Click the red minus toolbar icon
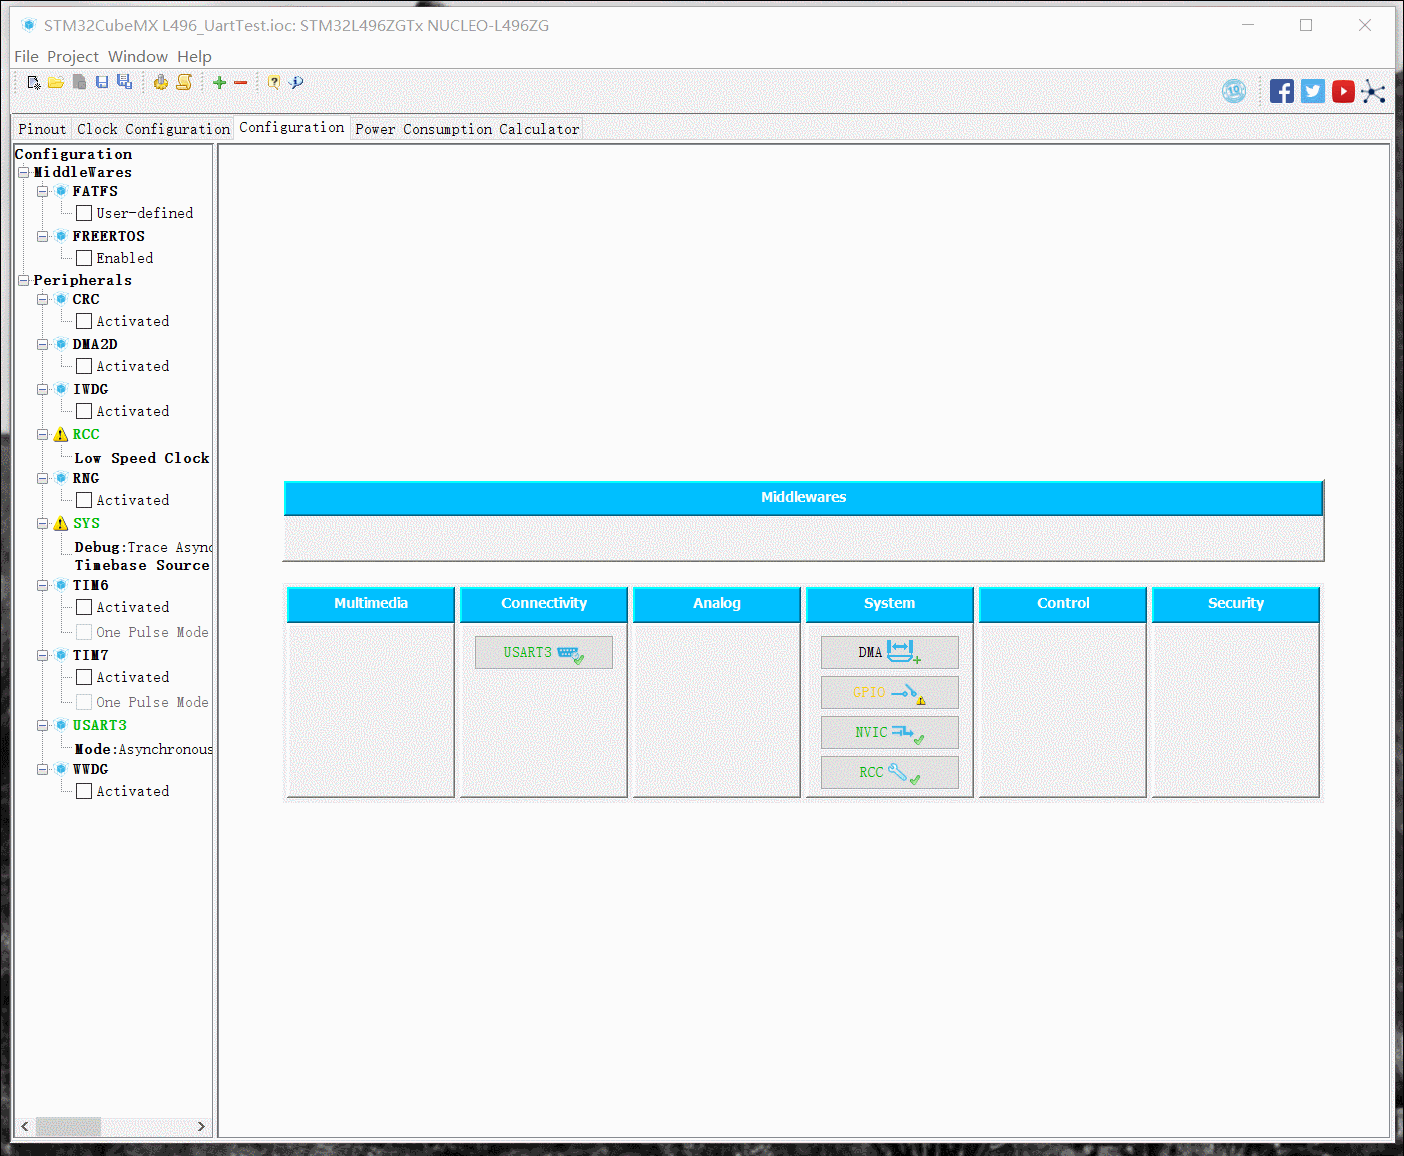Screen dimensions: 1404x1156 tap(241, 83)
